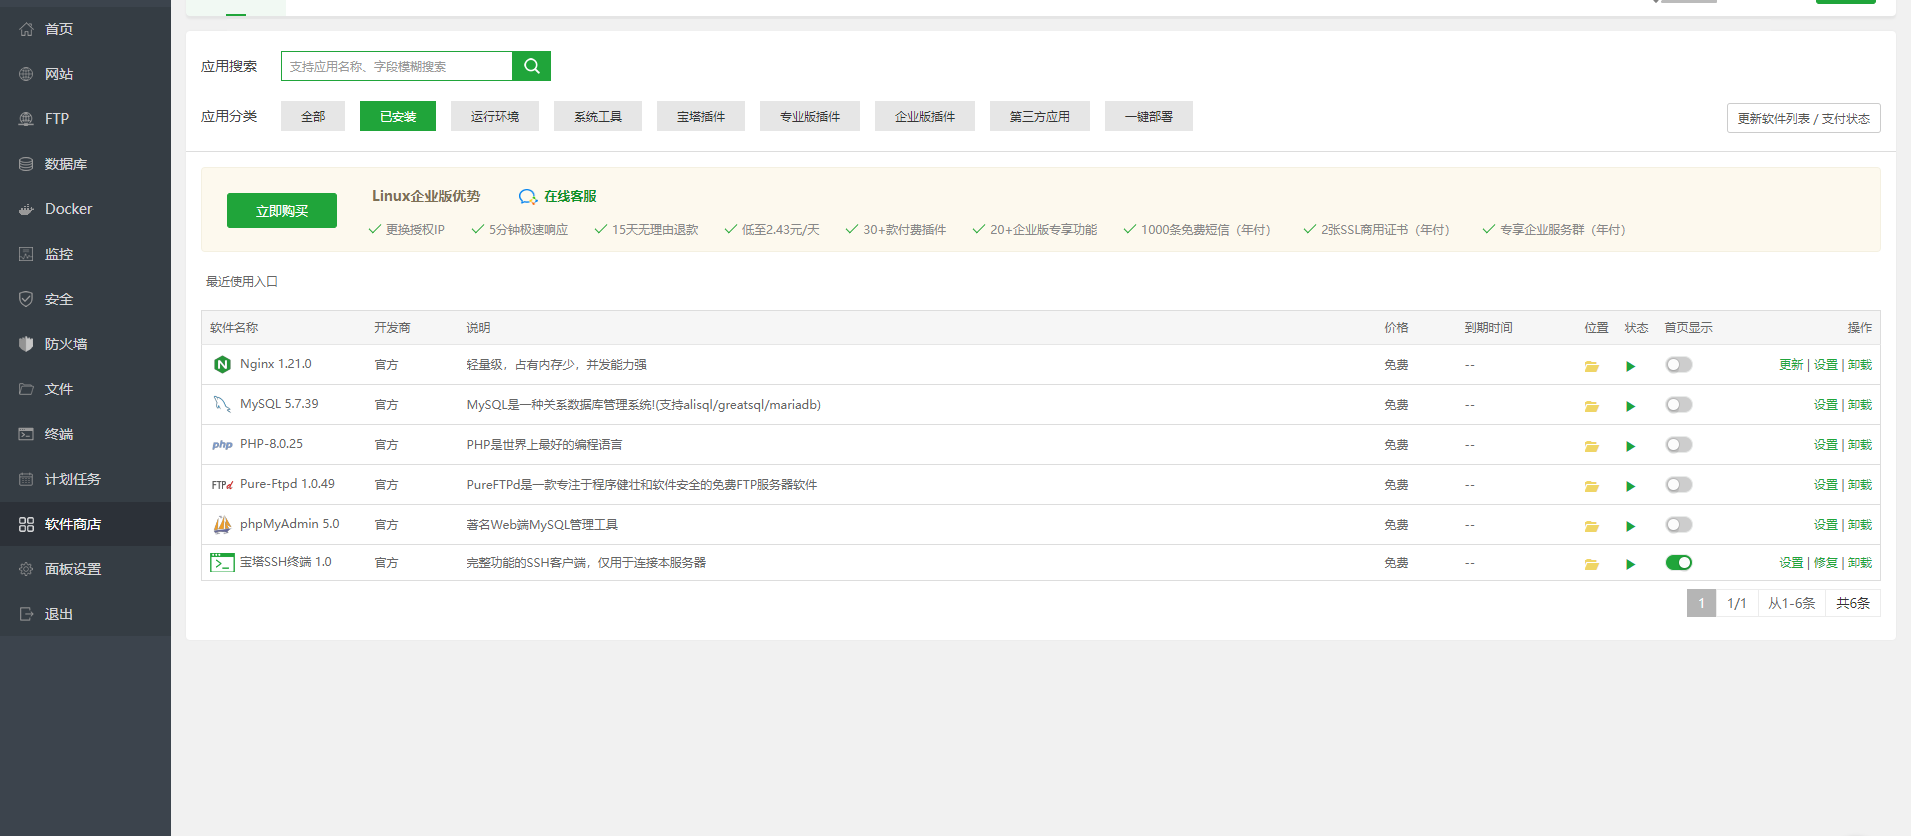
Task: Open the Pure-Ftpd folder icon
Action: [1591, 486]
